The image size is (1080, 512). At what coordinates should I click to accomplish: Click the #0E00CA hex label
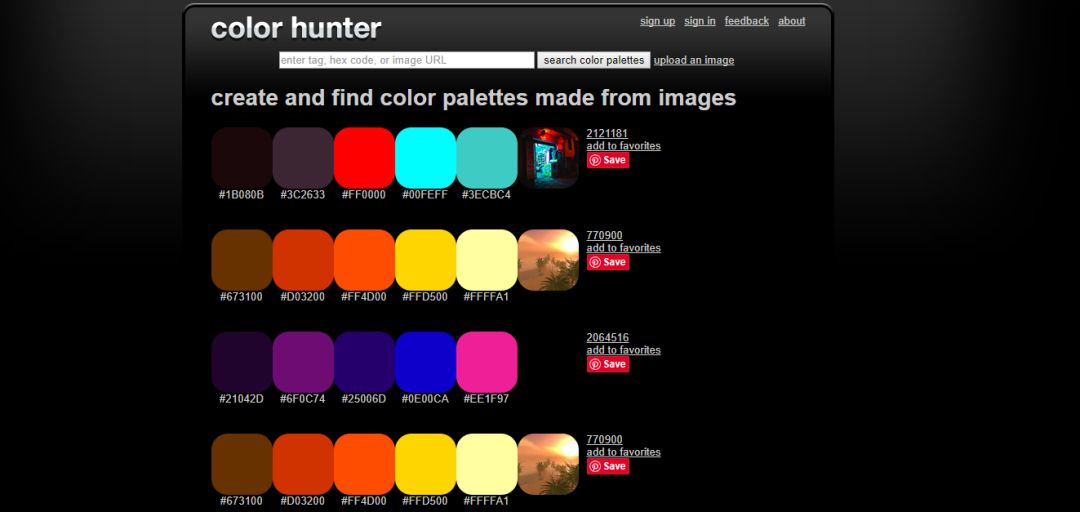[x=425, y=399]
